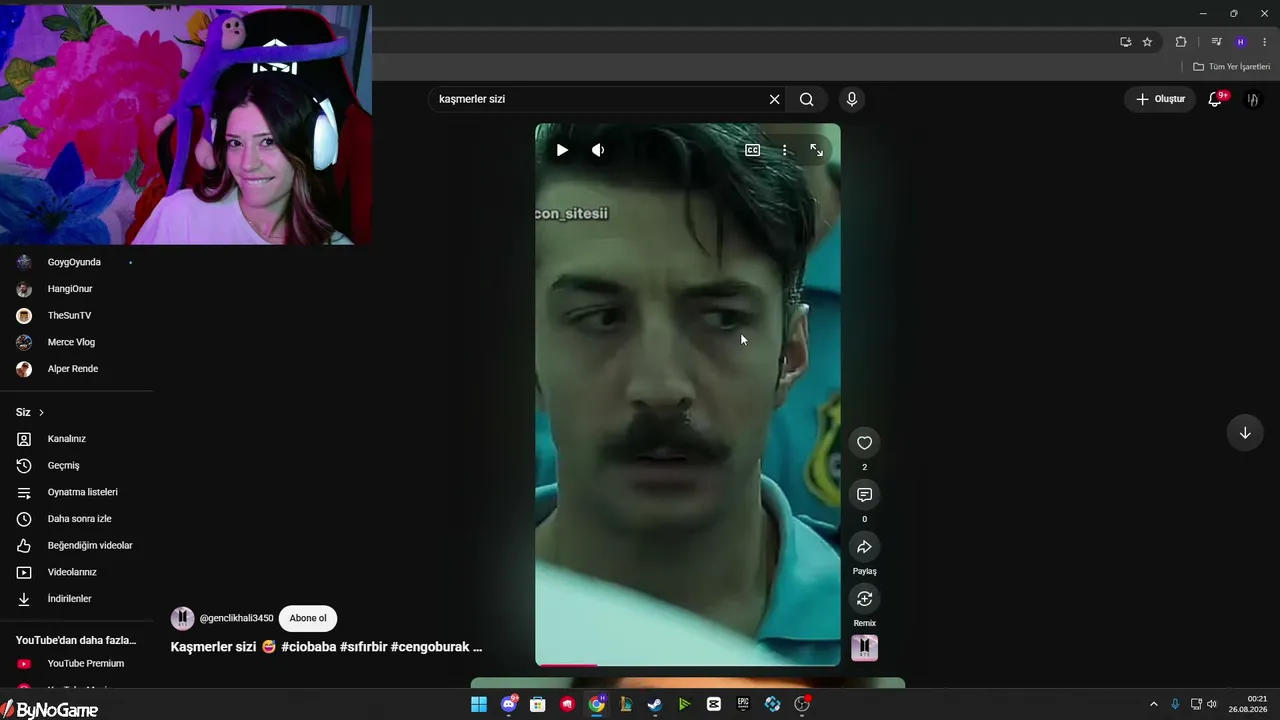Open HangiOnur subscription channel
The width and height of the screenshot is (1280, 720).
76,289
